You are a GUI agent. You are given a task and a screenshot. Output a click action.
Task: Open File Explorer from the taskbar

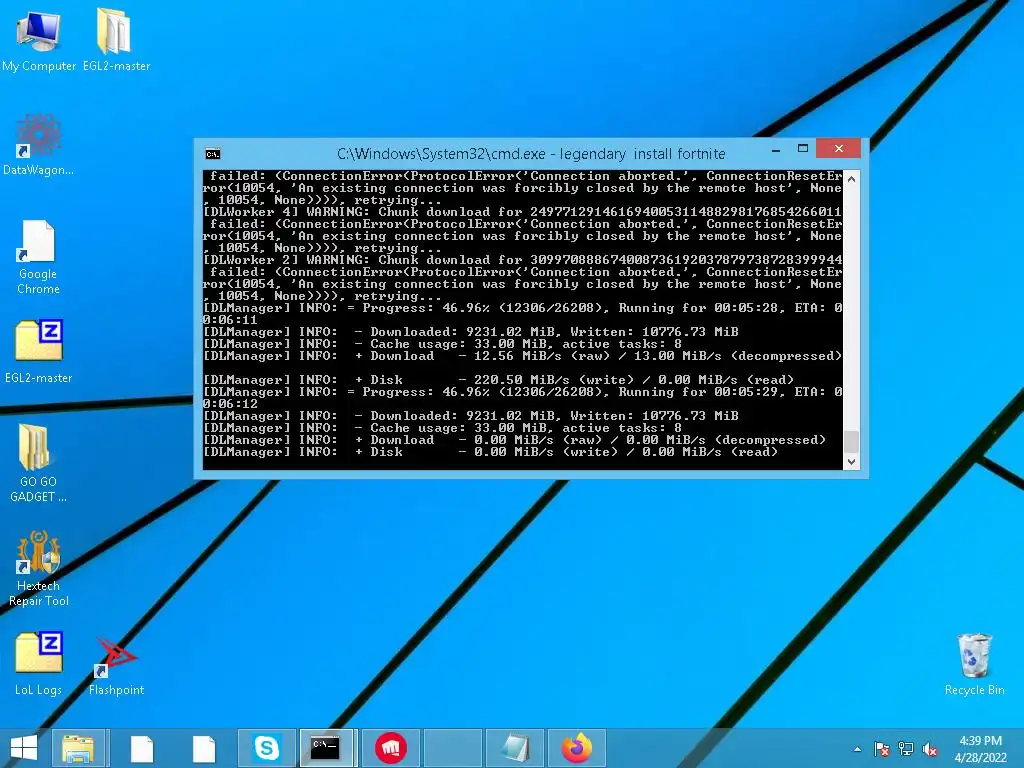(x=78, y=748)
